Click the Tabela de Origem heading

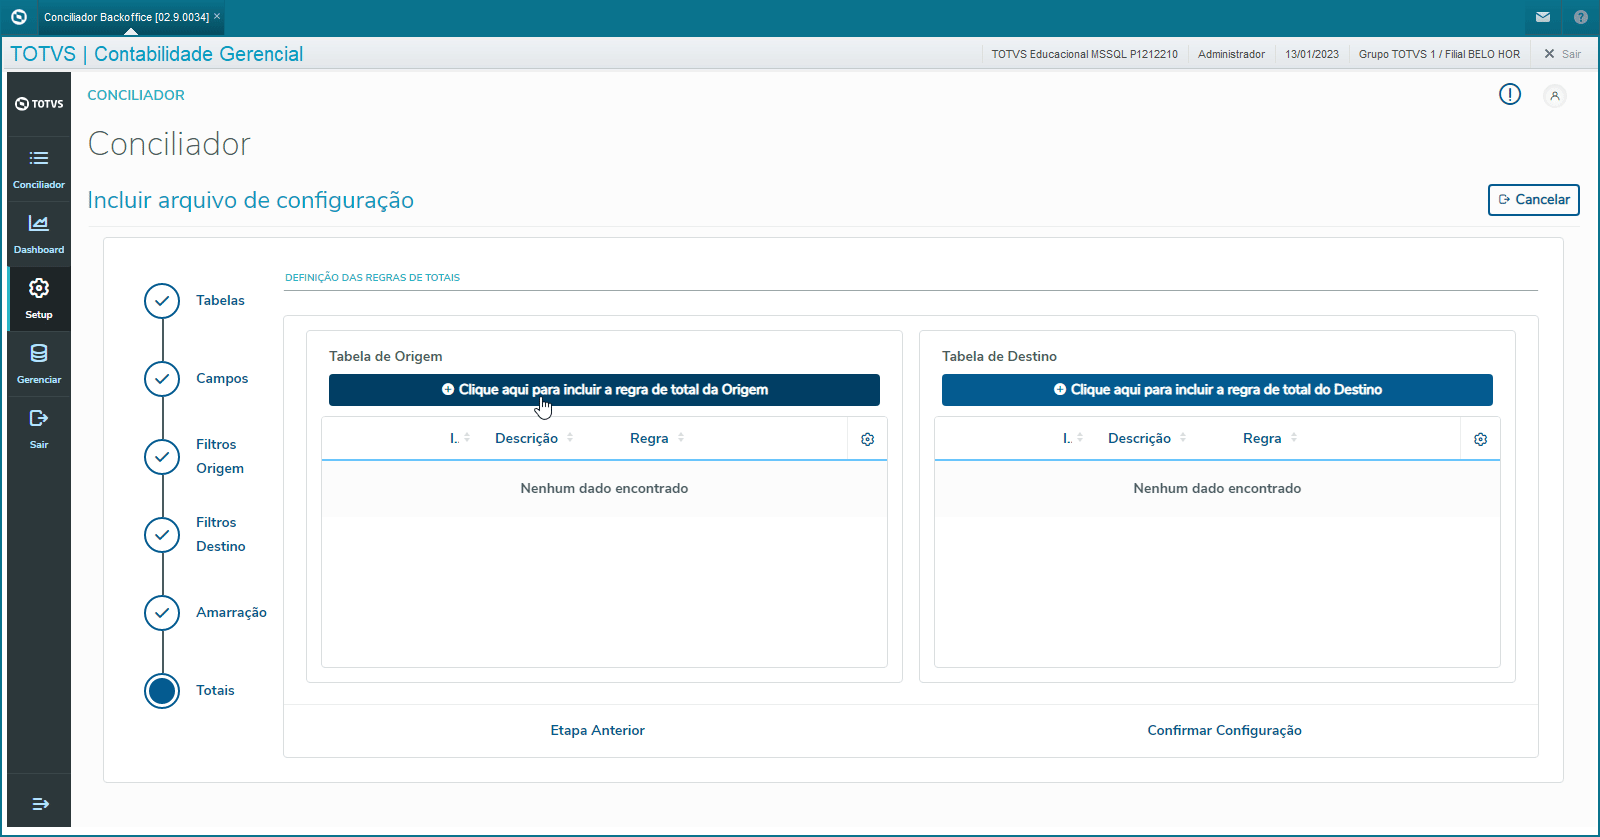(385, 357)
